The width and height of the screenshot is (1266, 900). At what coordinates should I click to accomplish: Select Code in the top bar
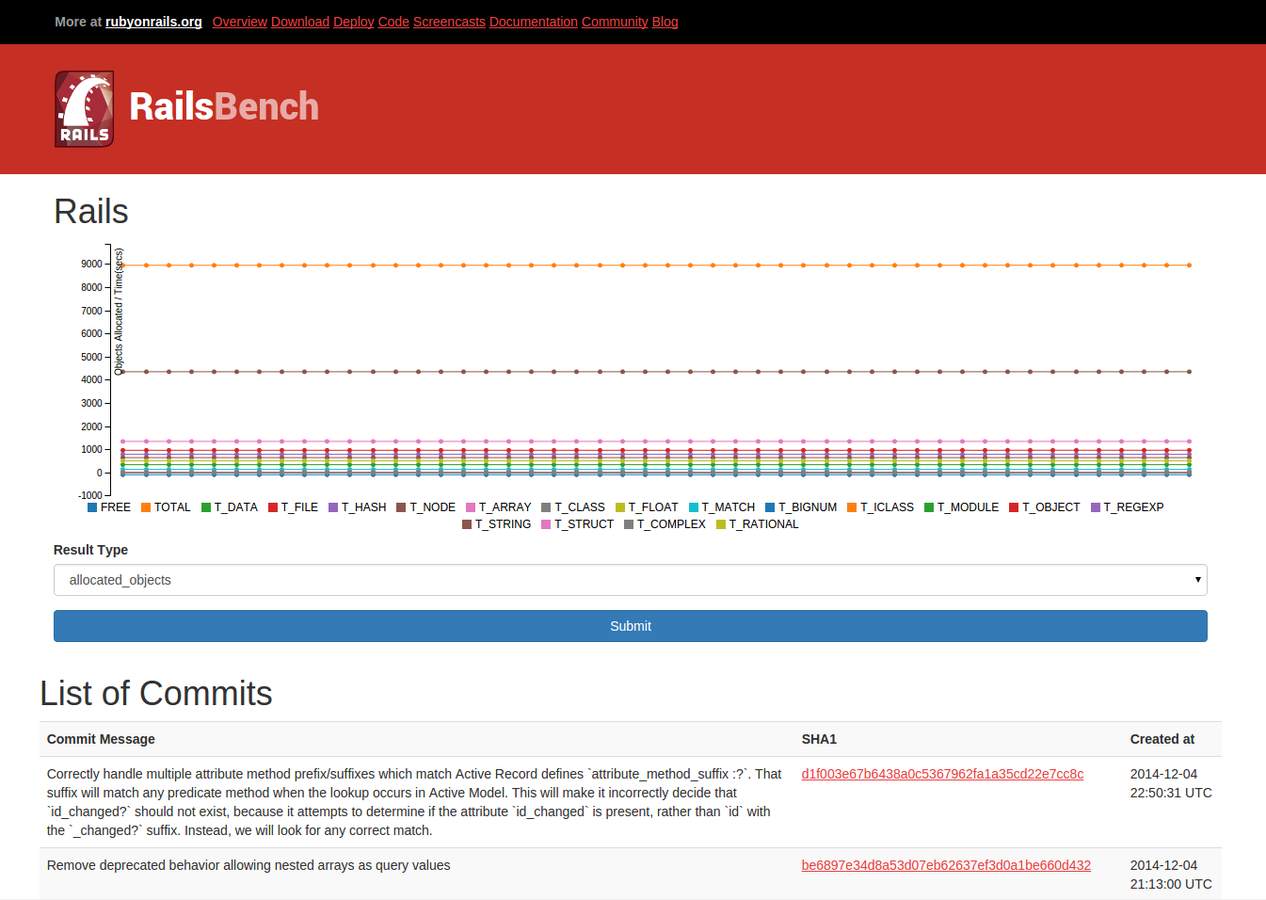pyautogui.click(x=394, y=21)
